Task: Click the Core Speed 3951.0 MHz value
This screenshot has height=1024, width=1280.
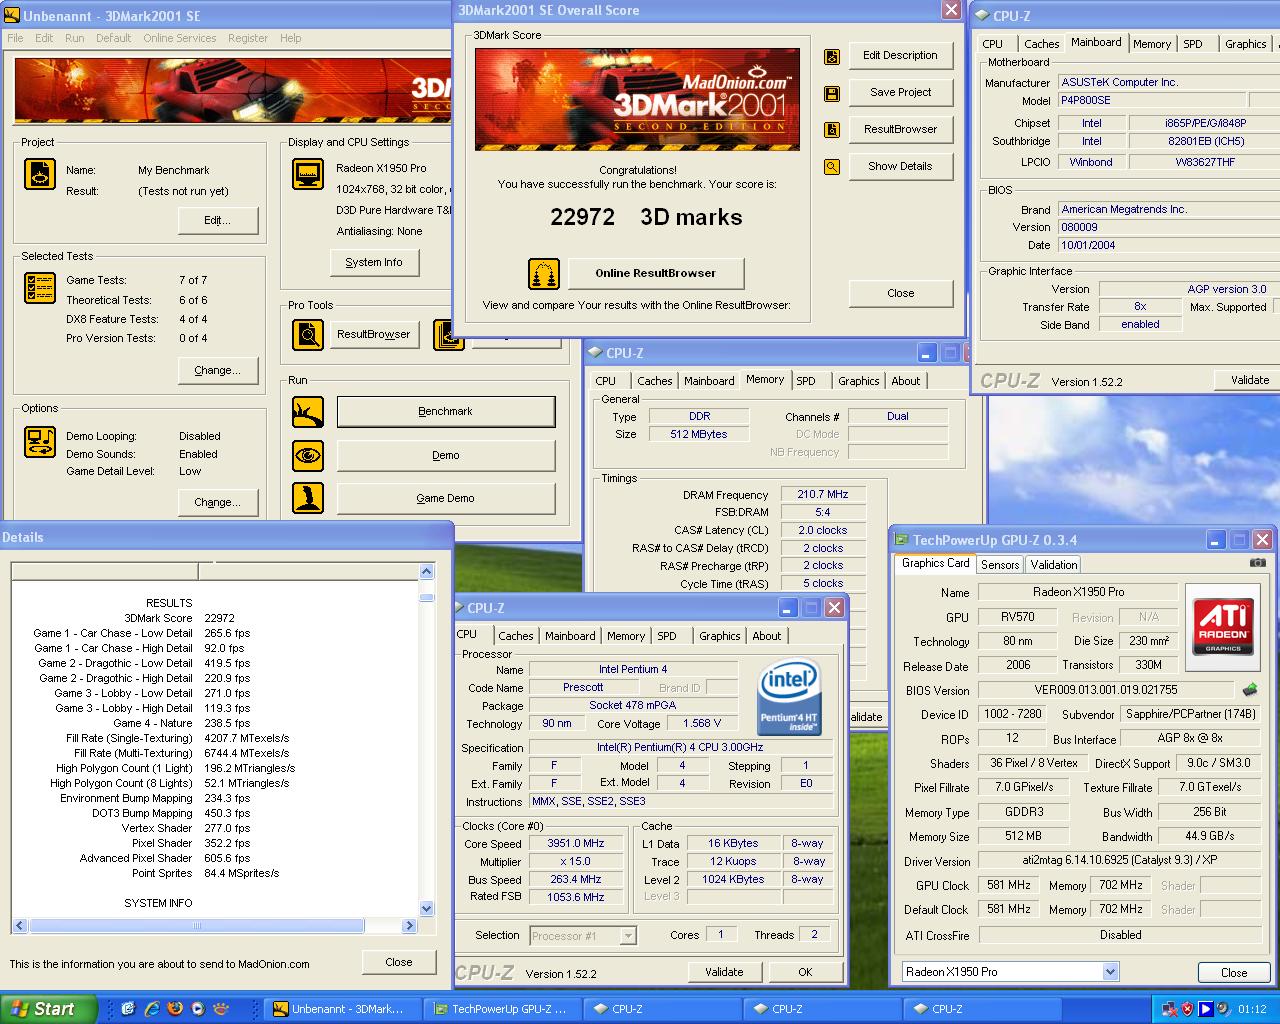Action: point(576,844)
